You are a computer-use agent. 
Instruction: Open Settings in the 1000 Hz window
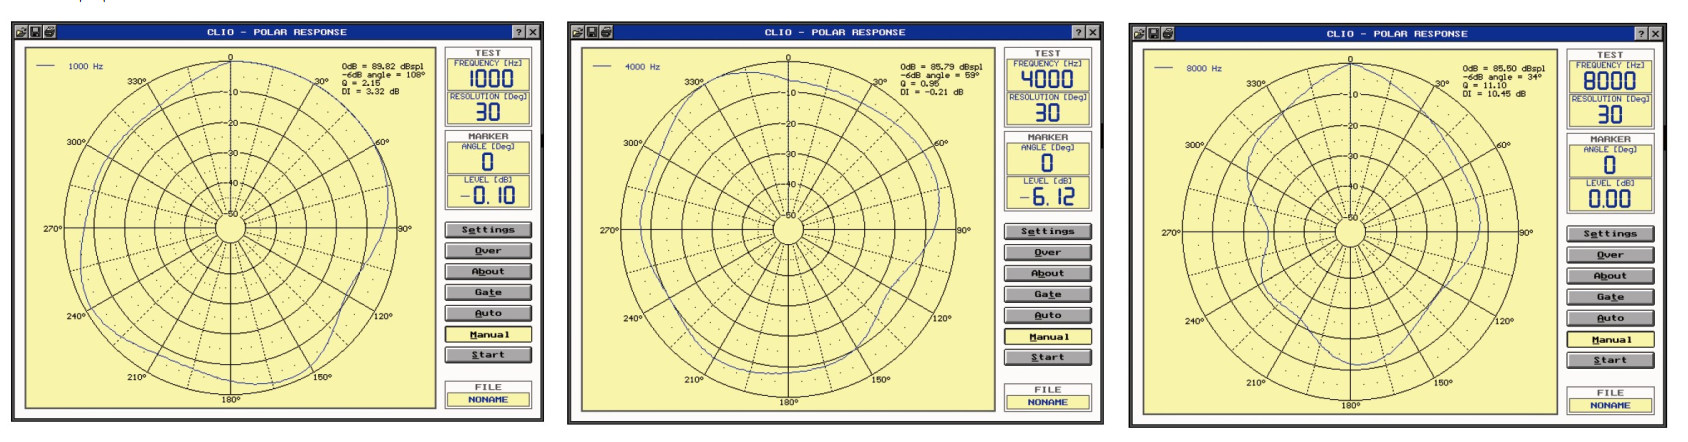488,230
